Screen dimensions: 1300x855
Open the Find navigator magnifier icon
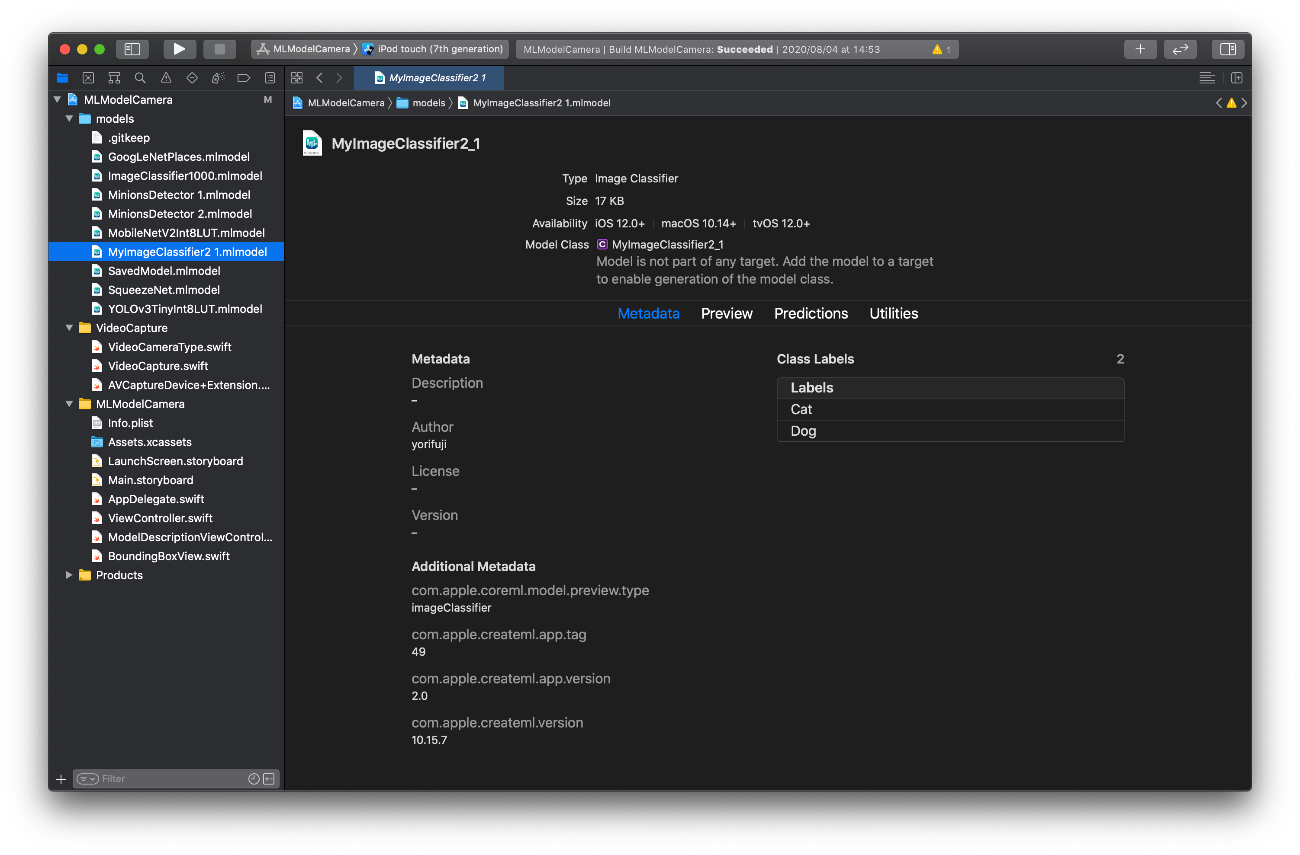point(140,78)
